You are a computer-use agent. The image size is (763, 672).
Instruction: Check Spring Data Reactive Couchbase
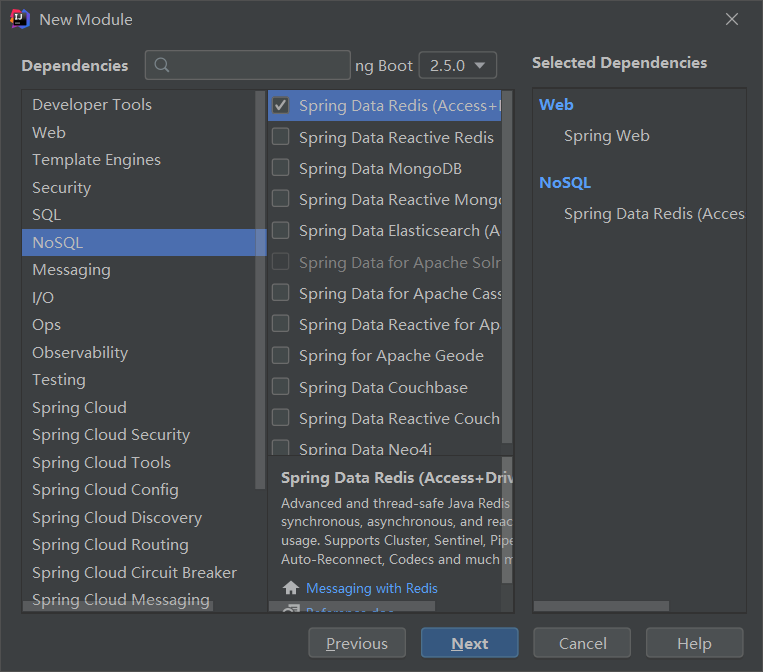[x=281, y=418]
